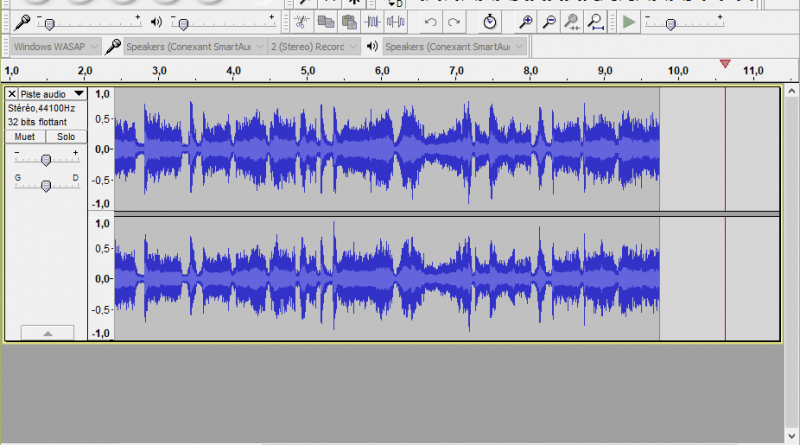Fit the selection to window width
The height and width of the screenshot is (445, 800).
point(571,21)
